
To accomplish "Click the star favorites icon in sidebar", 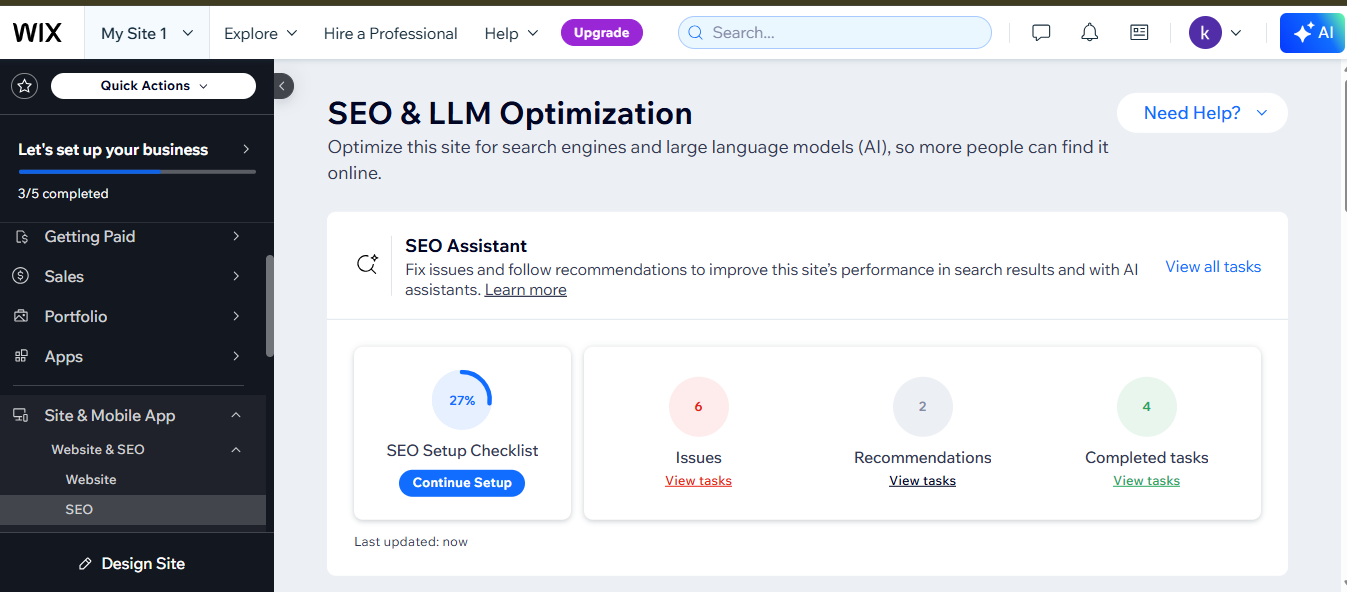I will (x=25, y=86).
